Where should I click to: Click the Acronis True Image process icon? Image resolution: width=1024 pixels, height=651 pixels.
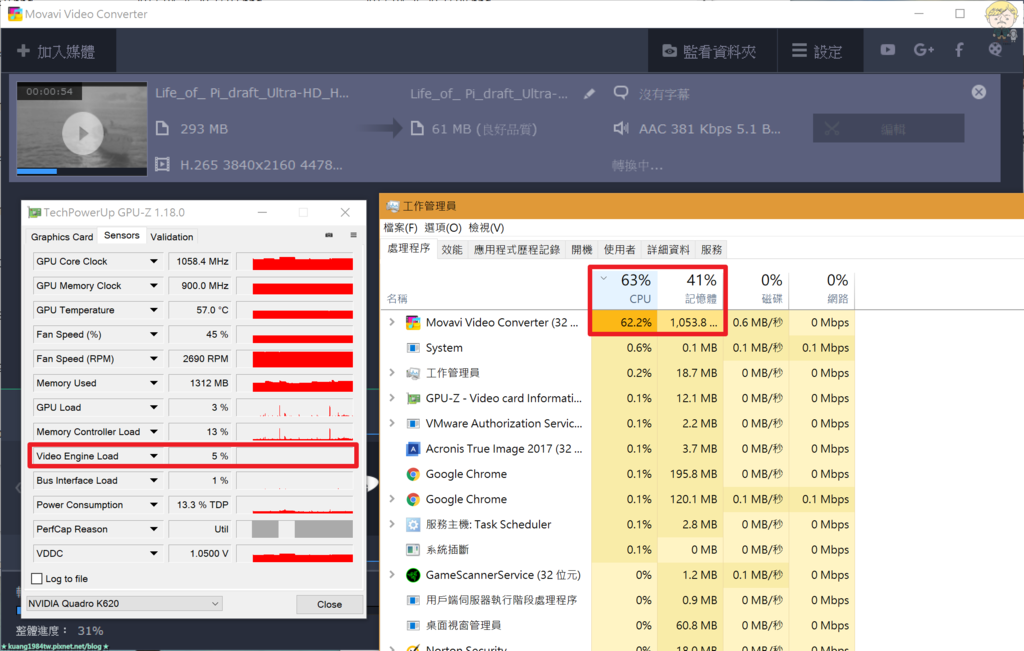[x=413, y=449]
